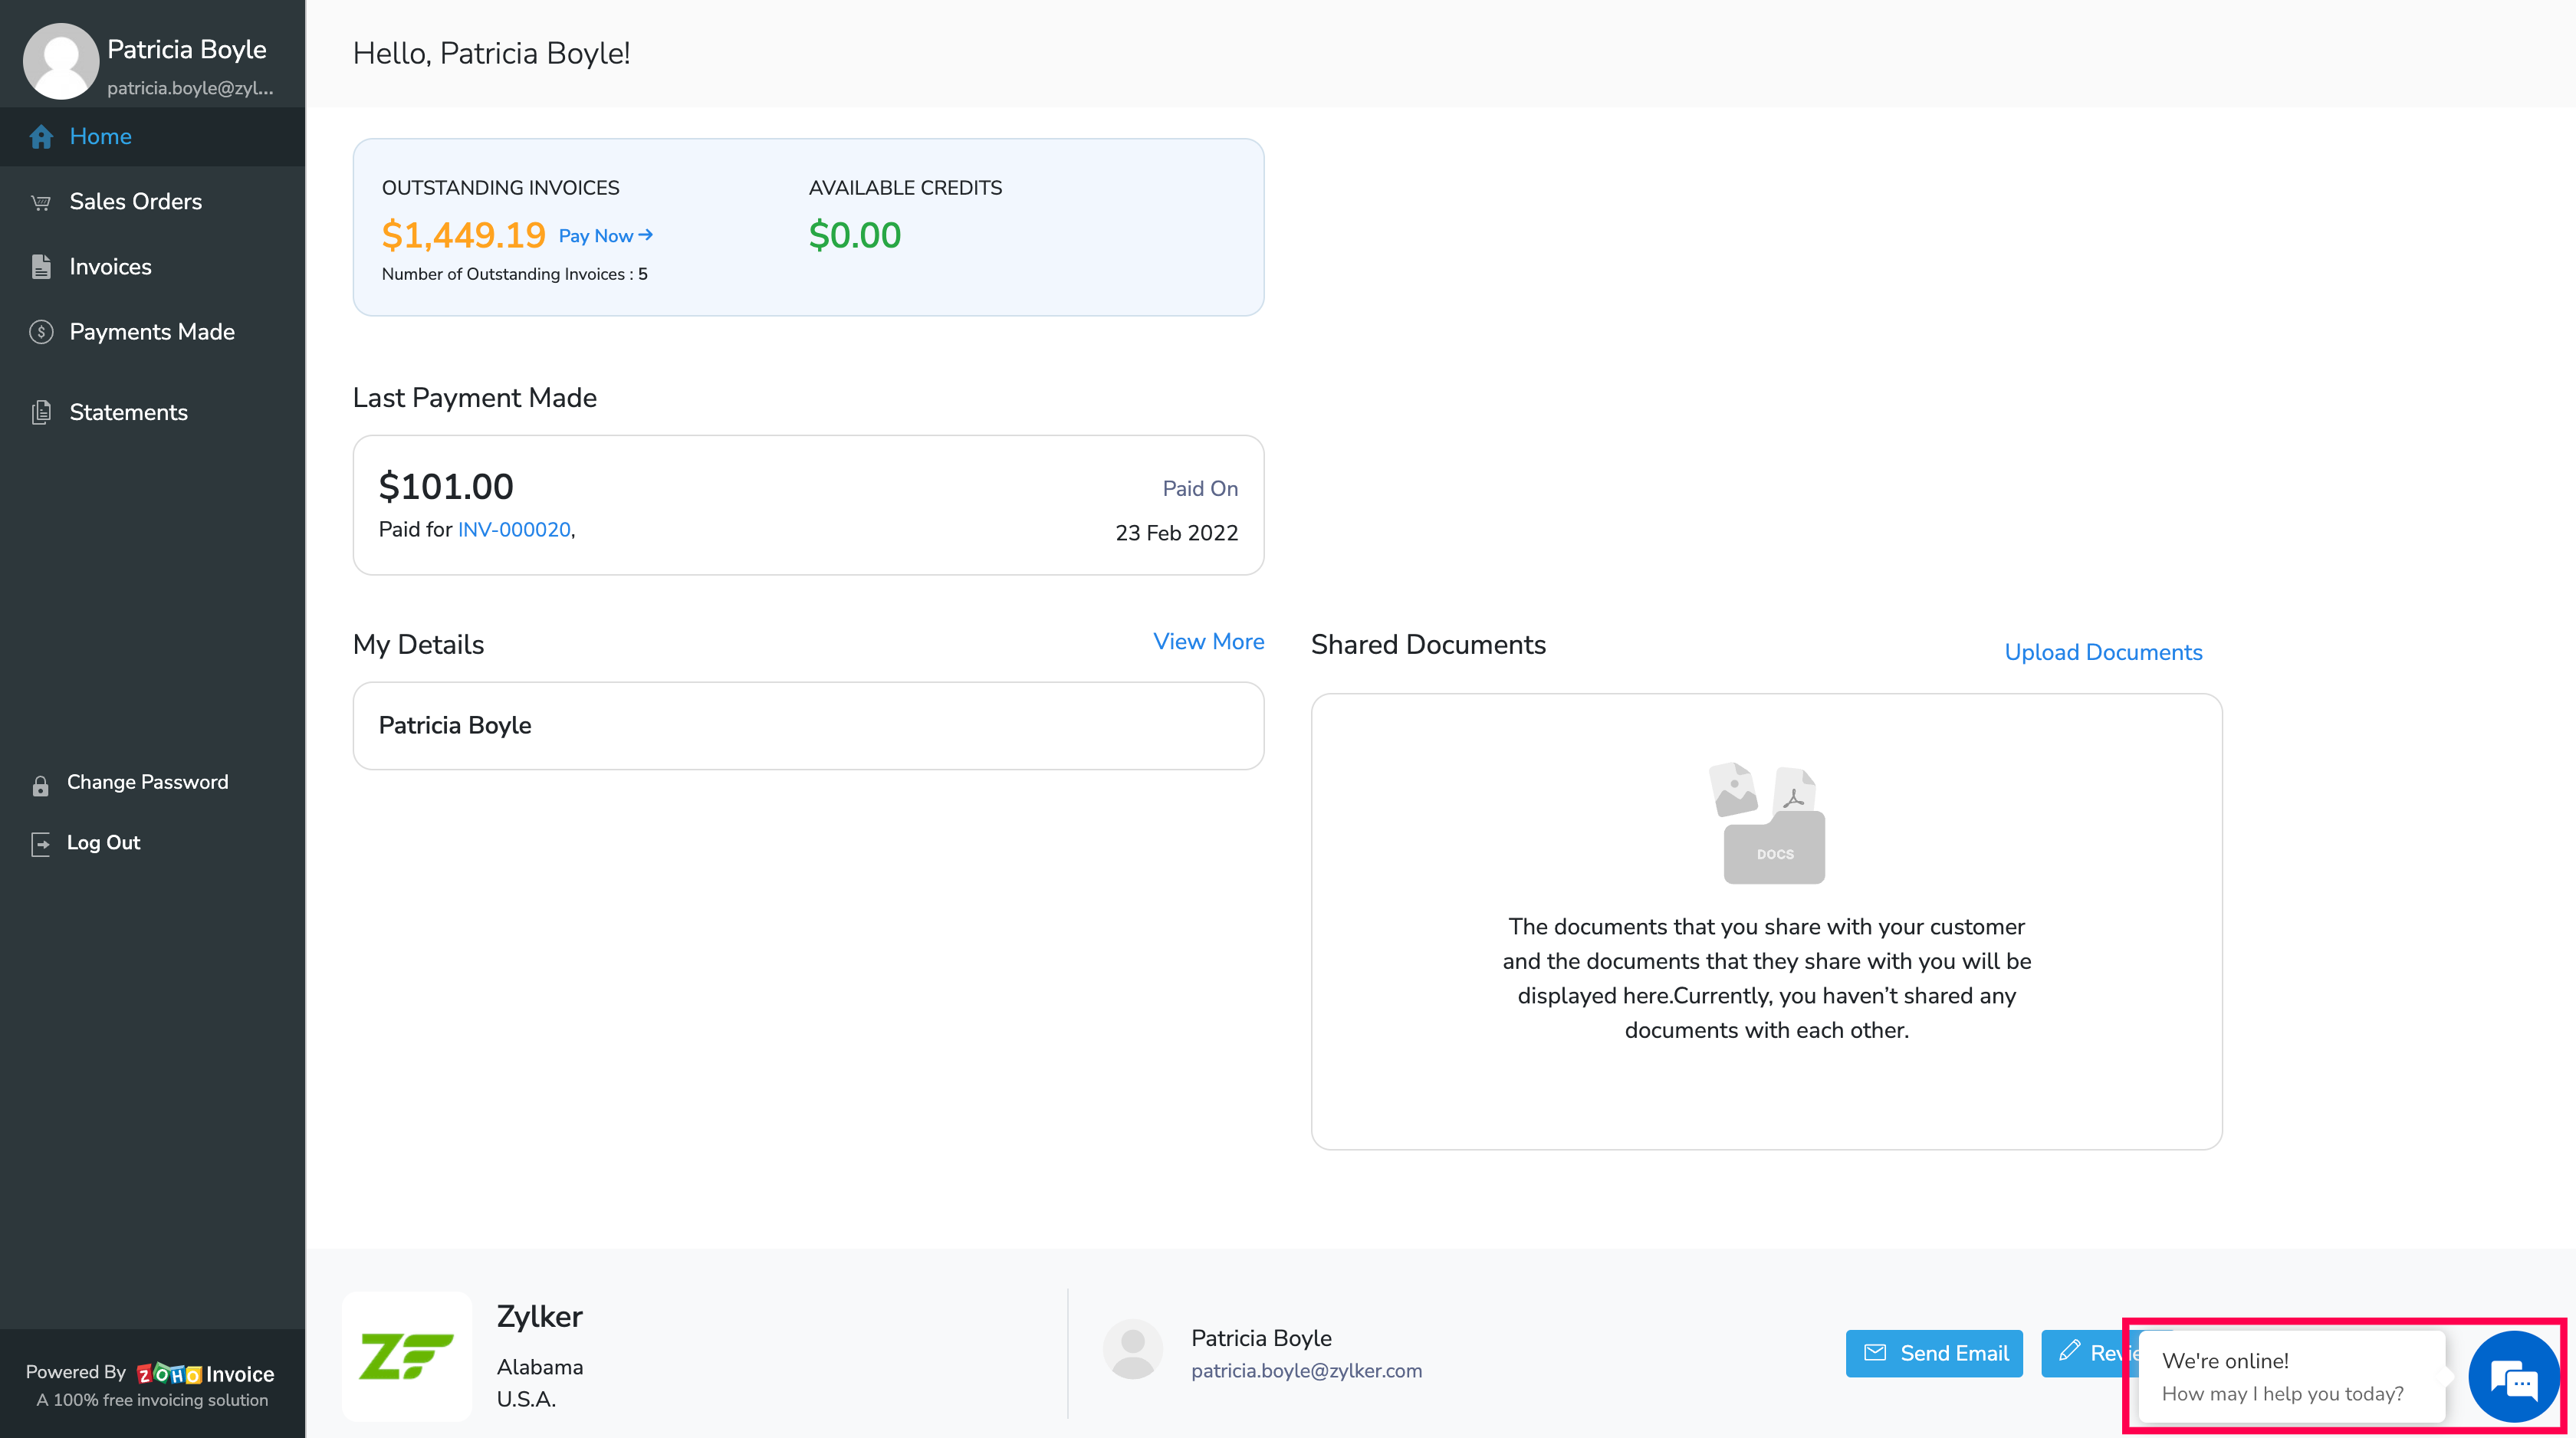Click Patricia Boyle's sidebar profile avatar
Viewport: 2576px width, 1438px height.
[x=60, y=62]
